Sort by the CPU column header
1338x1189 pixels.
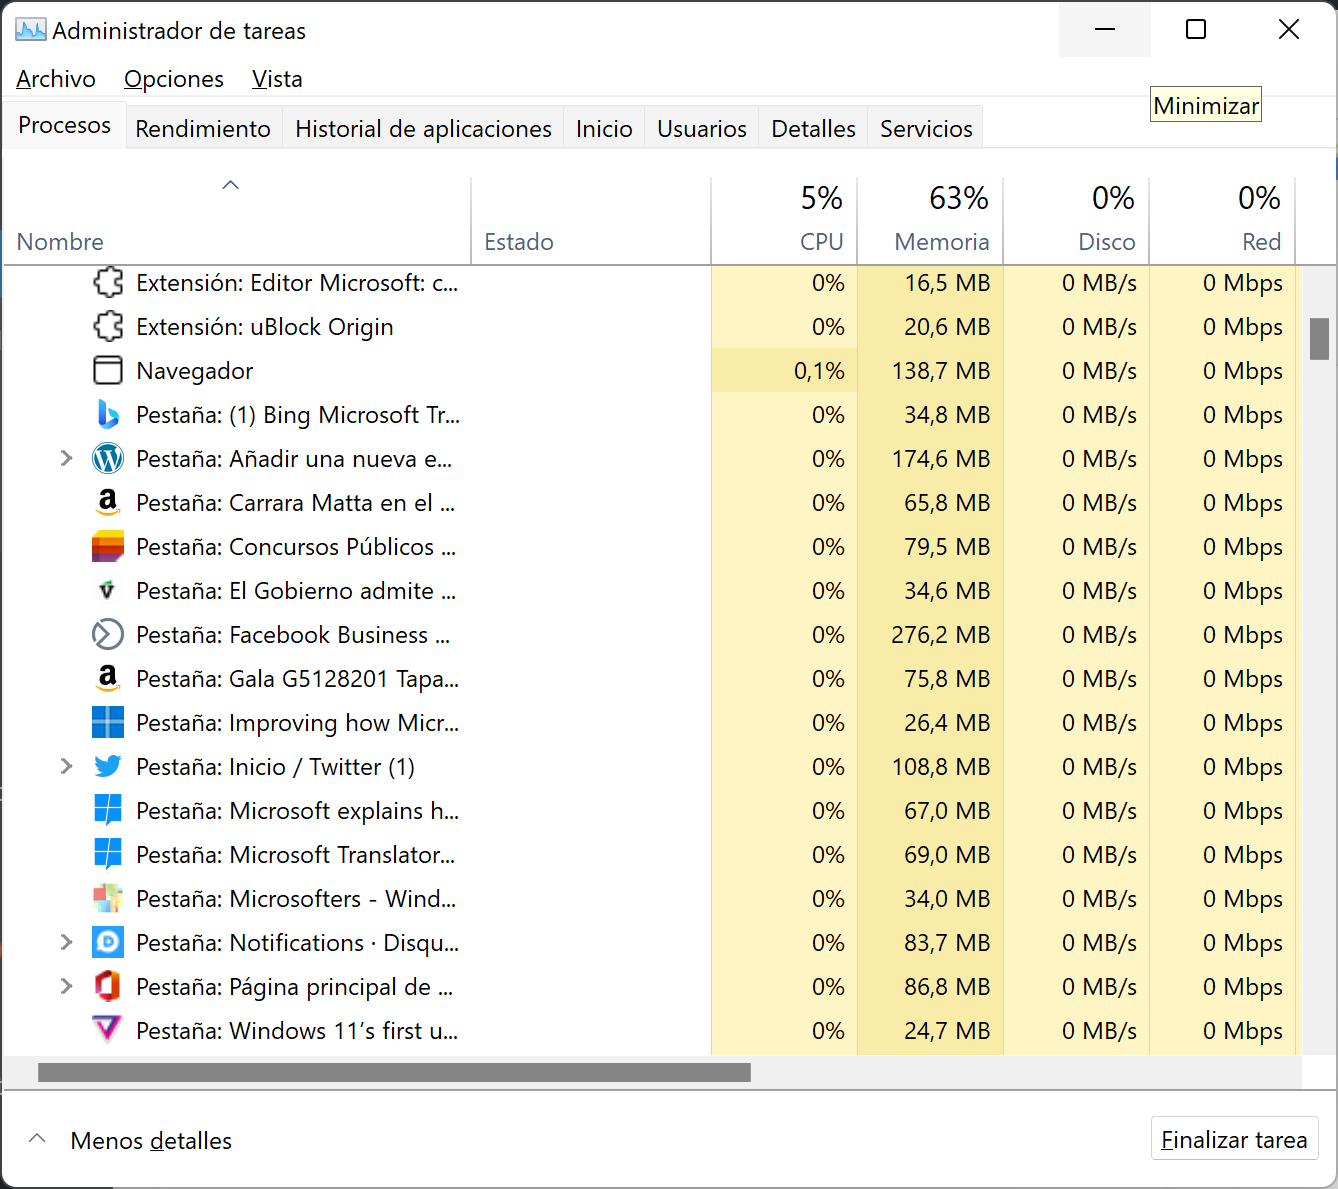[784, 221]
